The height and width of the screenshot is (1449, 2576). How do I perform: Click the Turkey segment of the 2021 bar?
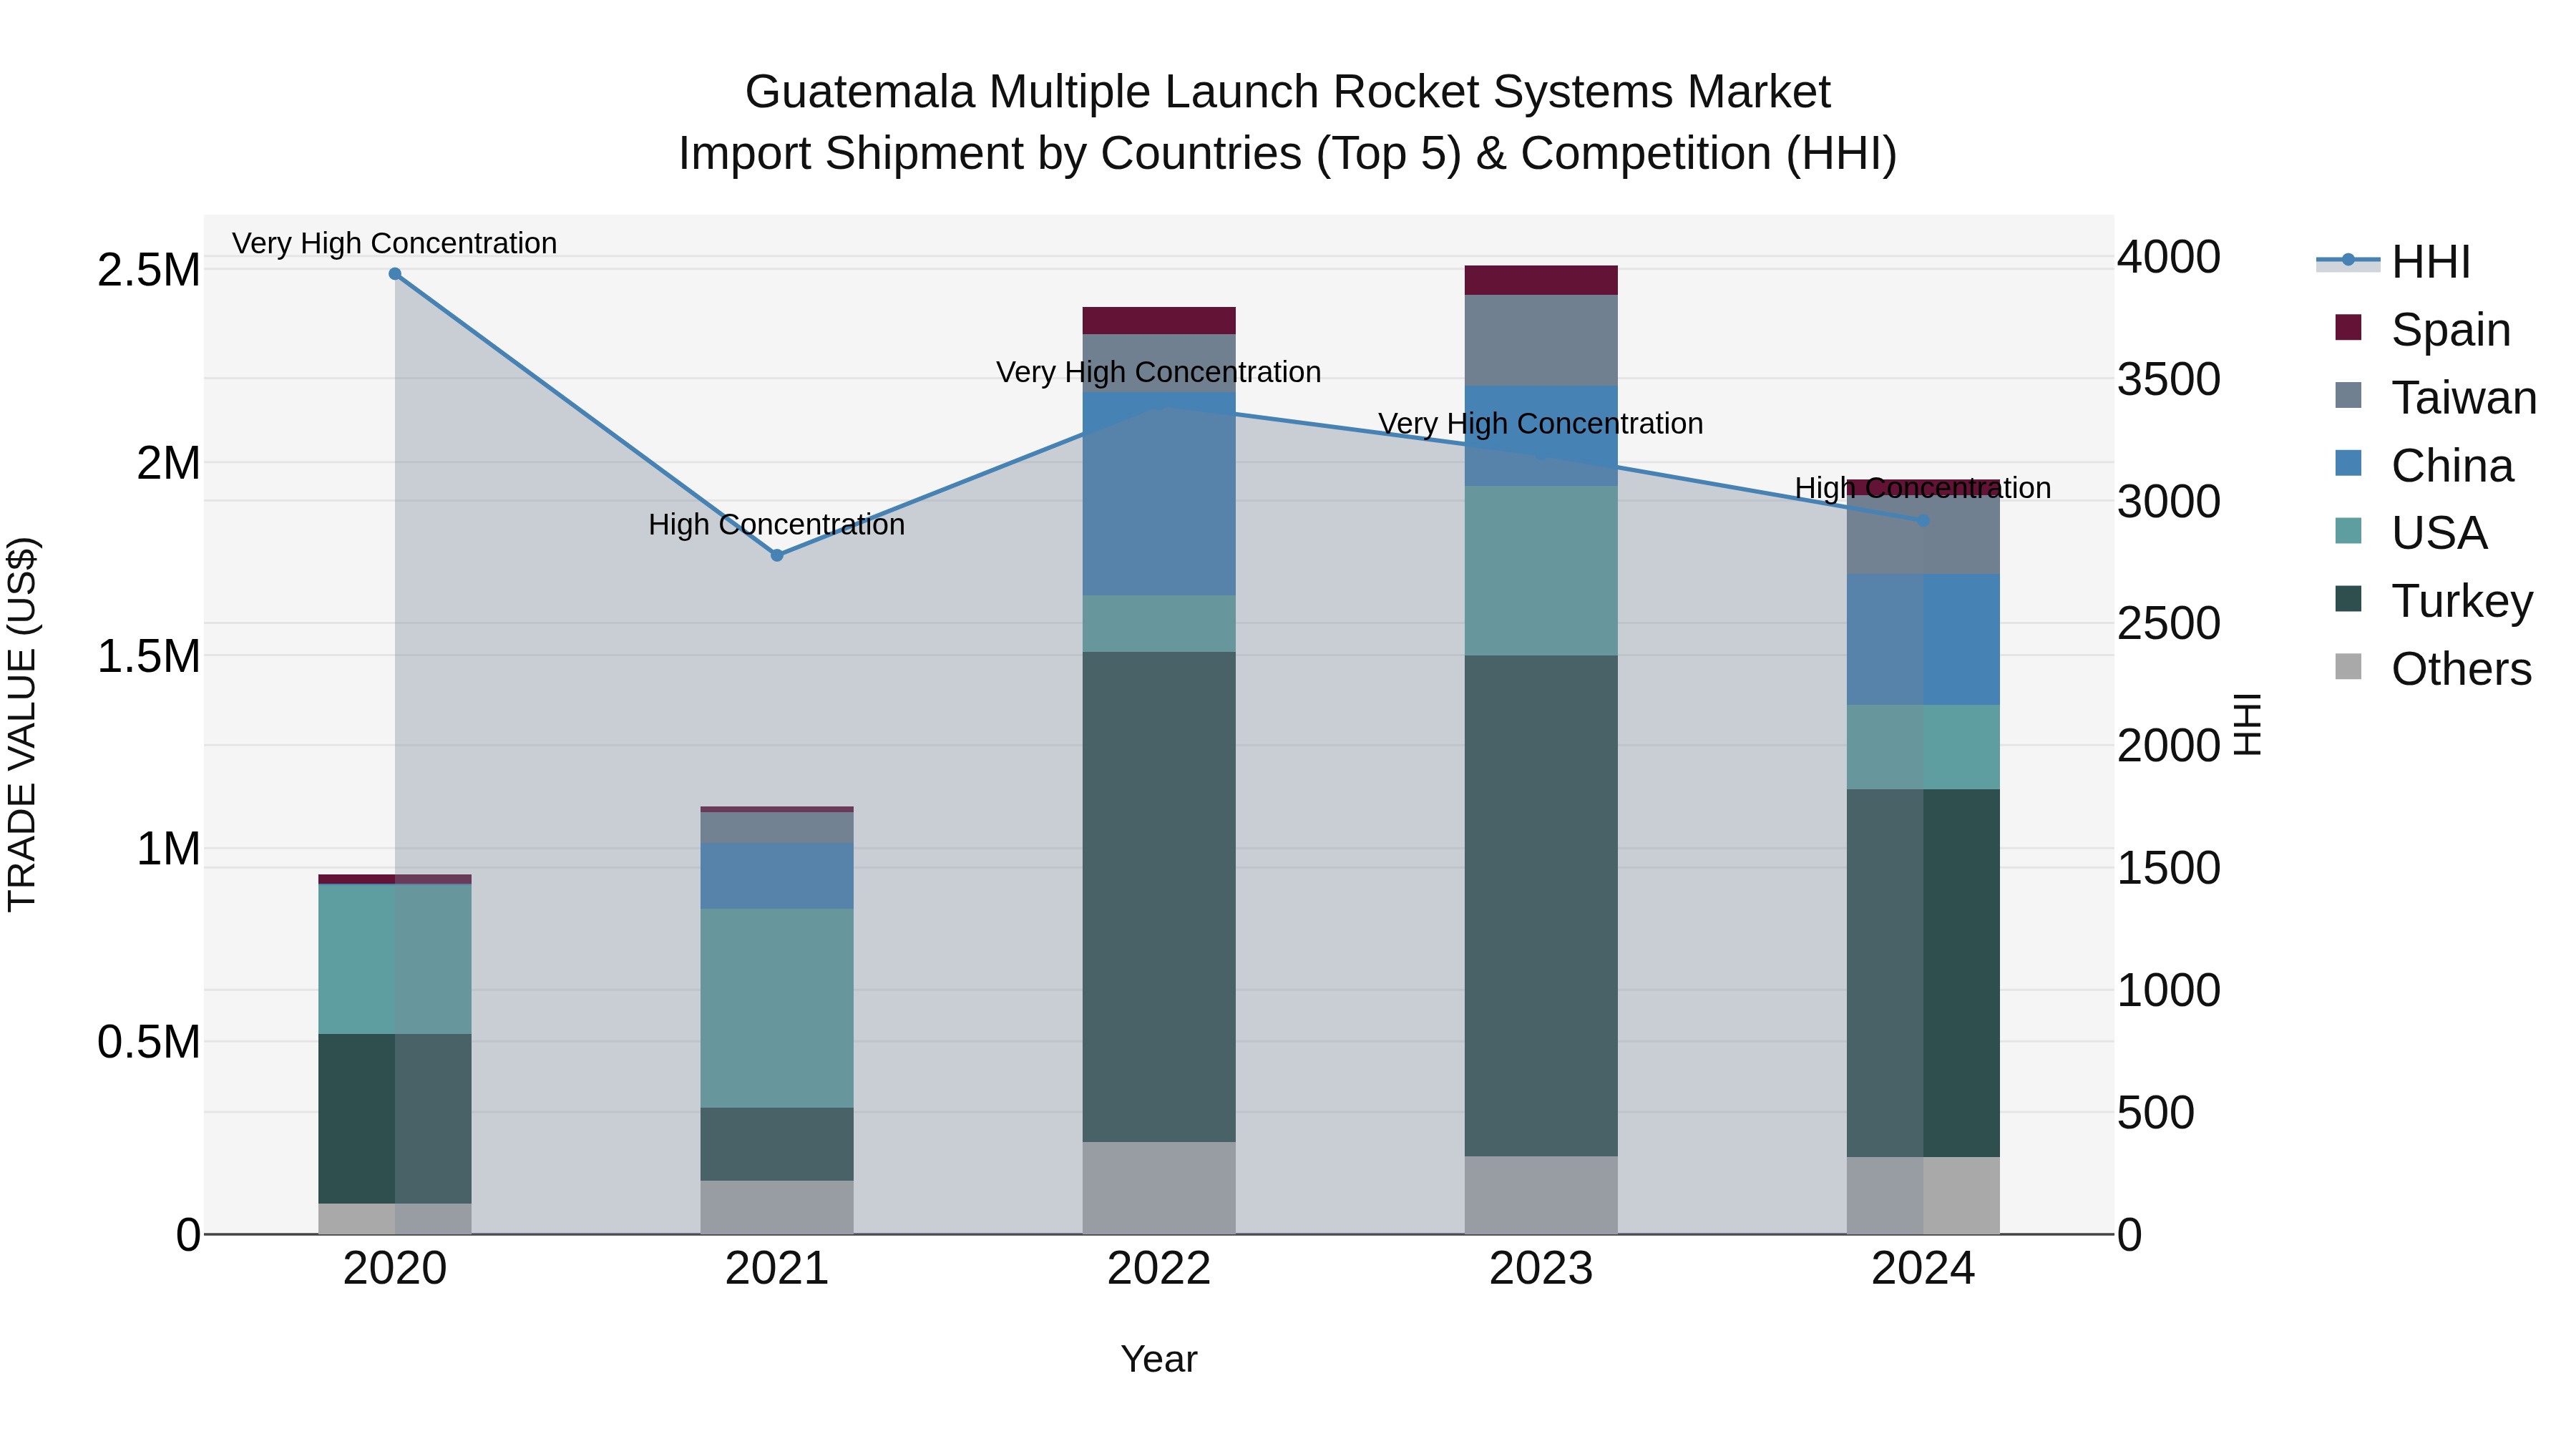[777, 1144]
